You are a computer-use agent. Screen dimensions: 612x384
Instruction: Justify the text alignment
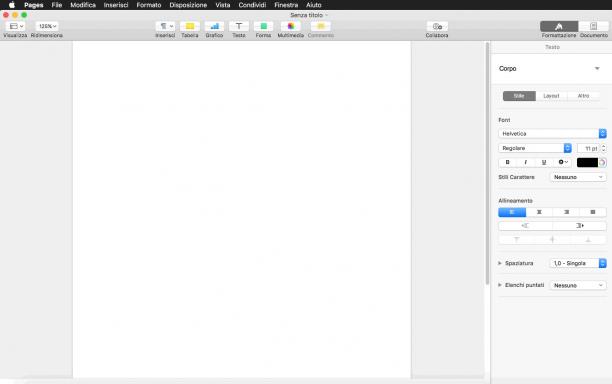pos(593,212)
